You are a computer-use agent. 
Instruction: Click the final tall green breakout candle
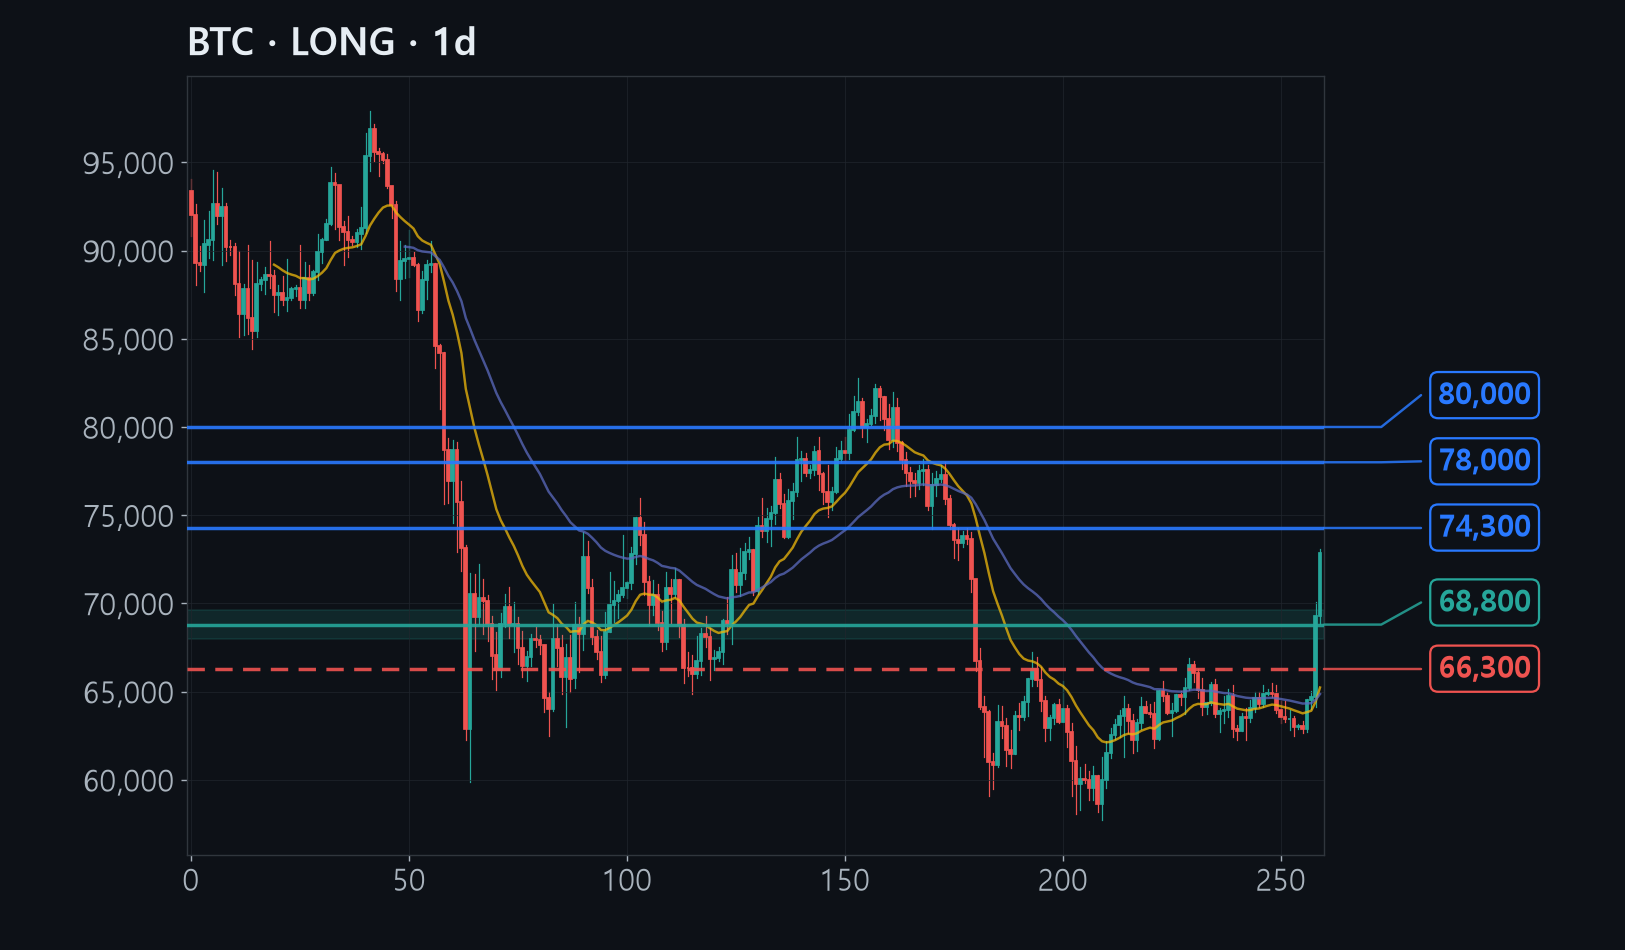coord(1320,583)
